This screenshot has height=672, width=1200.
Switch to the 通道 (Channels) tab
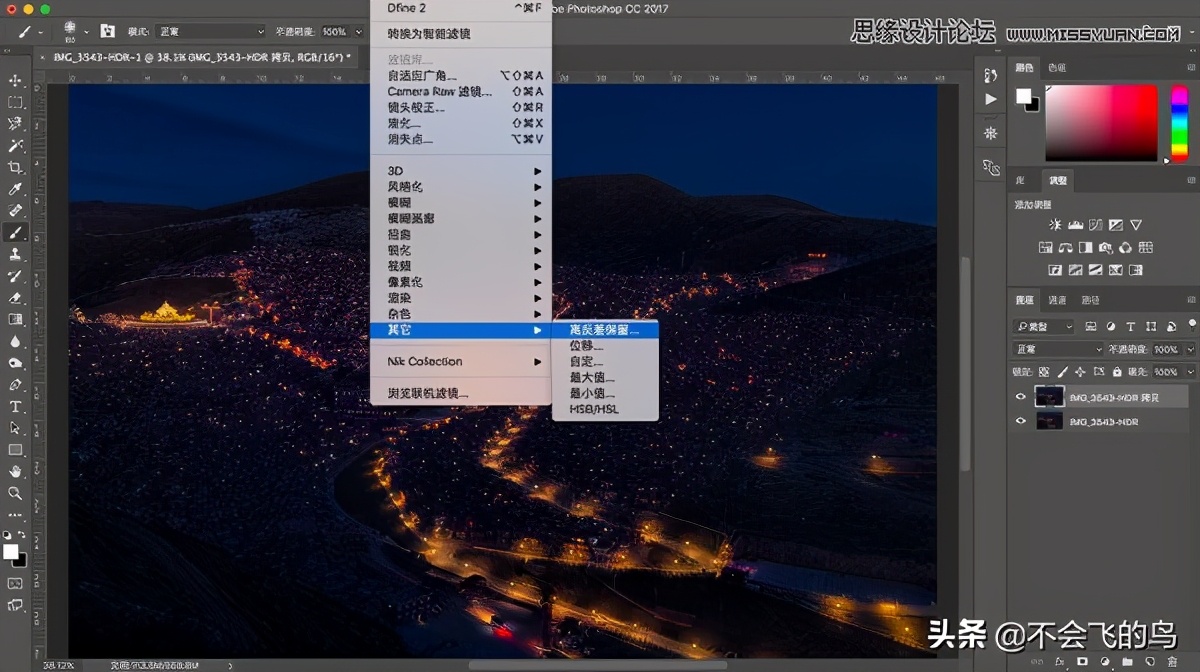pyautogui.click(x=1057, y=300)
